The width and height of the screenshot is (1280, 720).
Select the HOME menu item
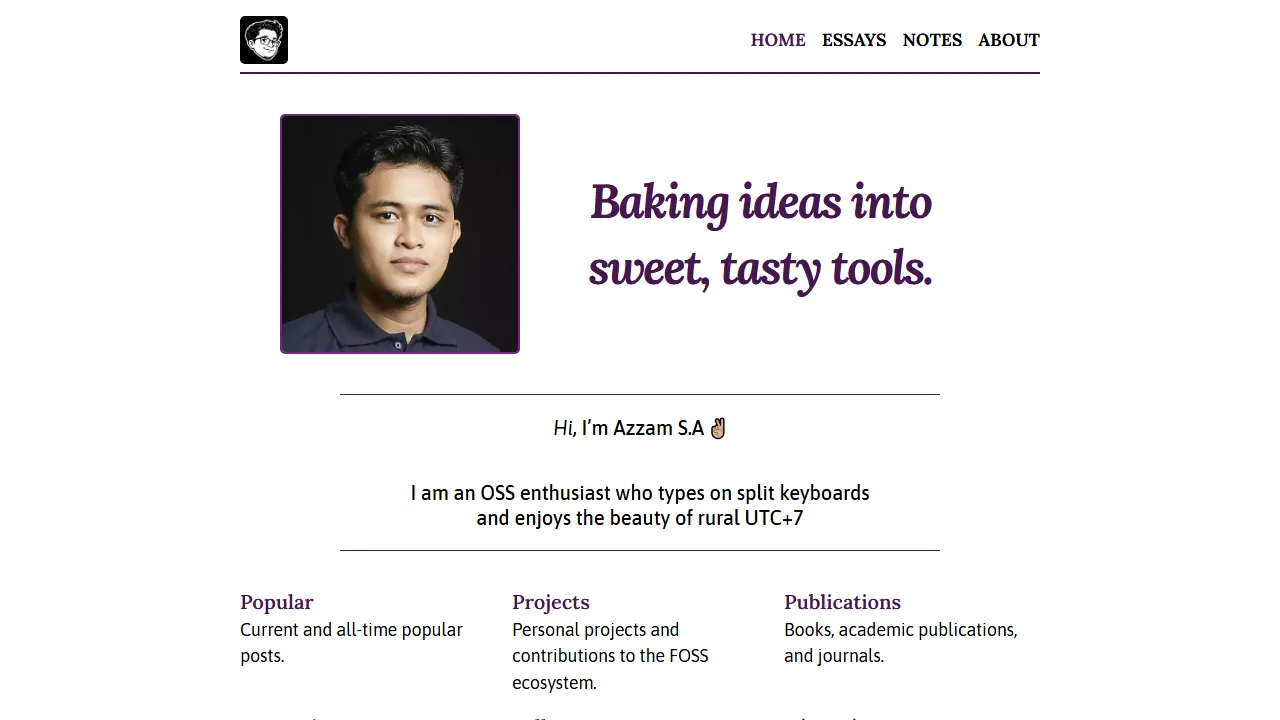tap(778, 40)
